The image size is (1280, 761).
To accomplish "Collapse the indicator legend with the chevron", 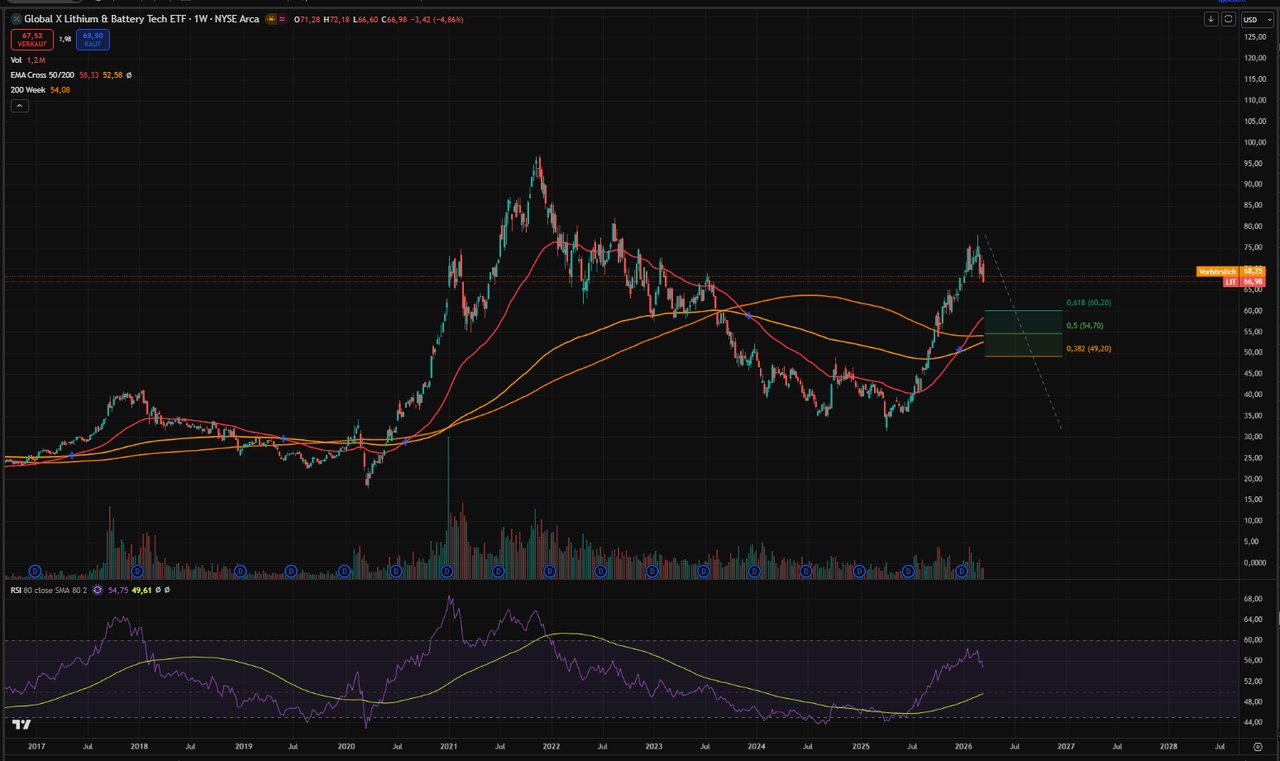I will [x=19, y=106].
